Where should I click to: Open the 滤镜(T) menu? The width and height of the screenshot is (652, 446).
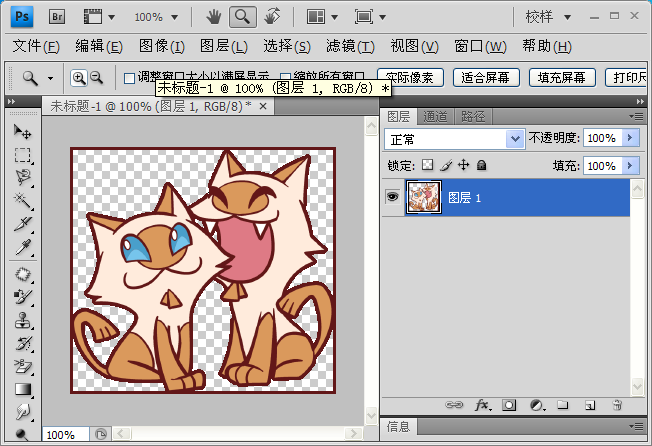[x=350, y=46]
